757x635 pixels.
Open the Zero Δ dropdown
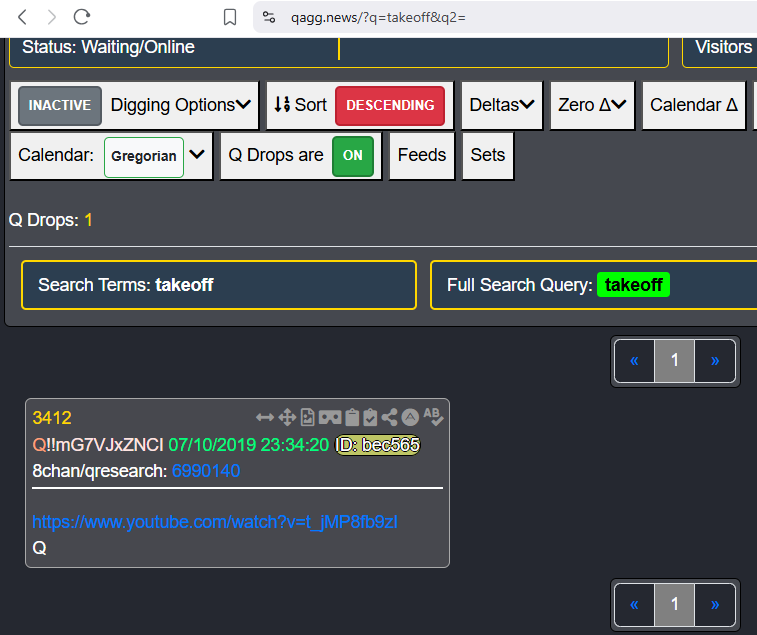592,105
